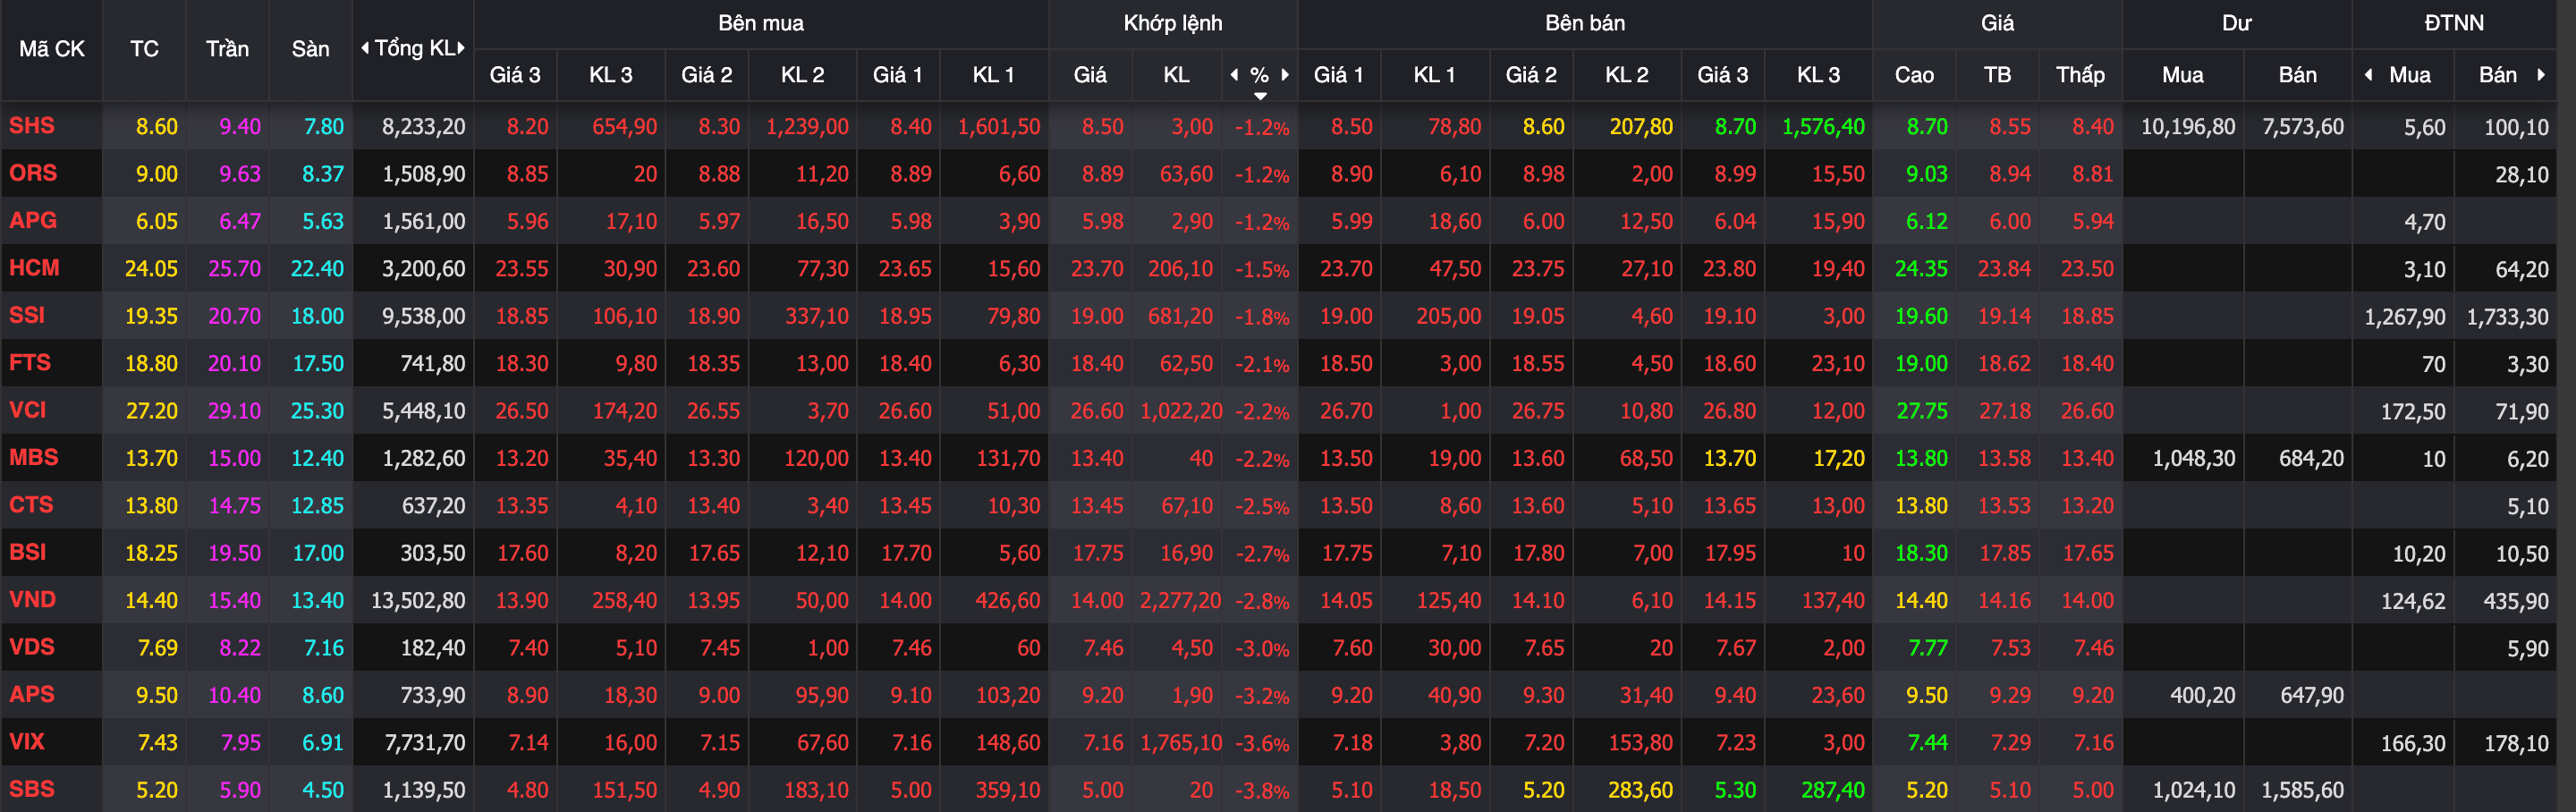Click VCI matched volume 1,022,20
Image resolution: width=2576 pixels, height=812 pixels.
1181,411
